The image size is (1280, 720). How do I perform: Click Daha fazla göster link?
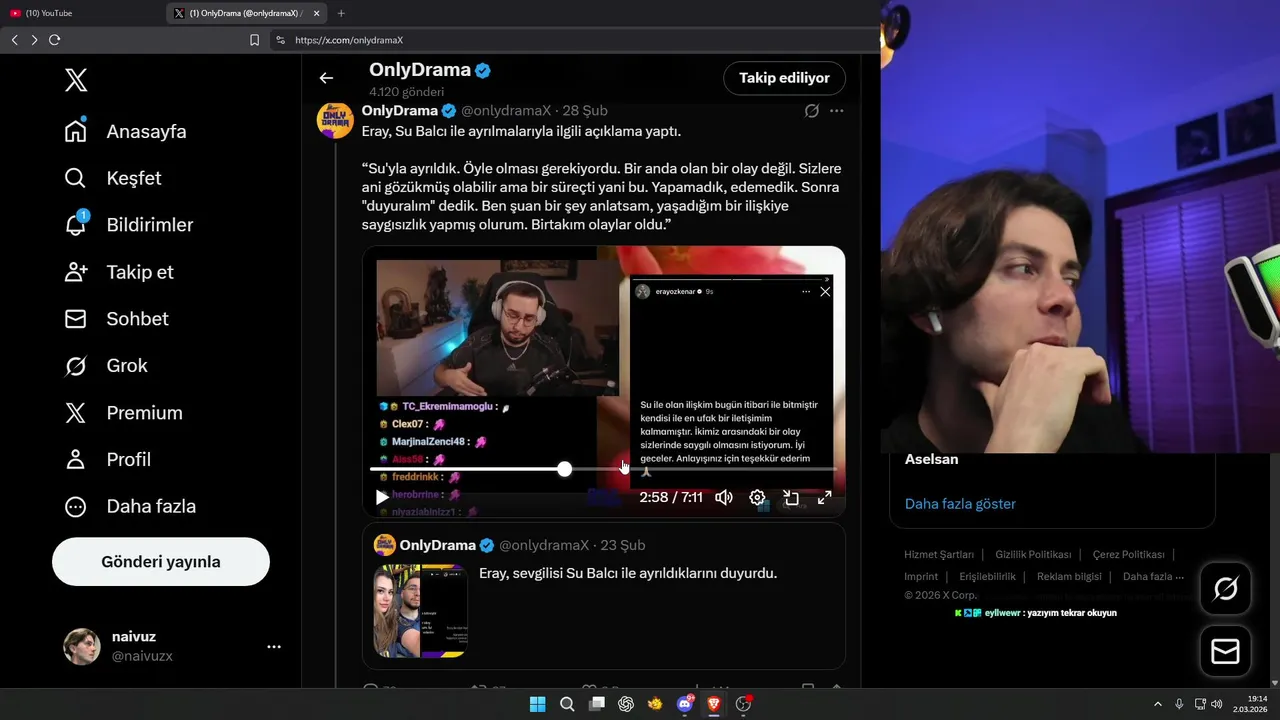coord(960,504)
